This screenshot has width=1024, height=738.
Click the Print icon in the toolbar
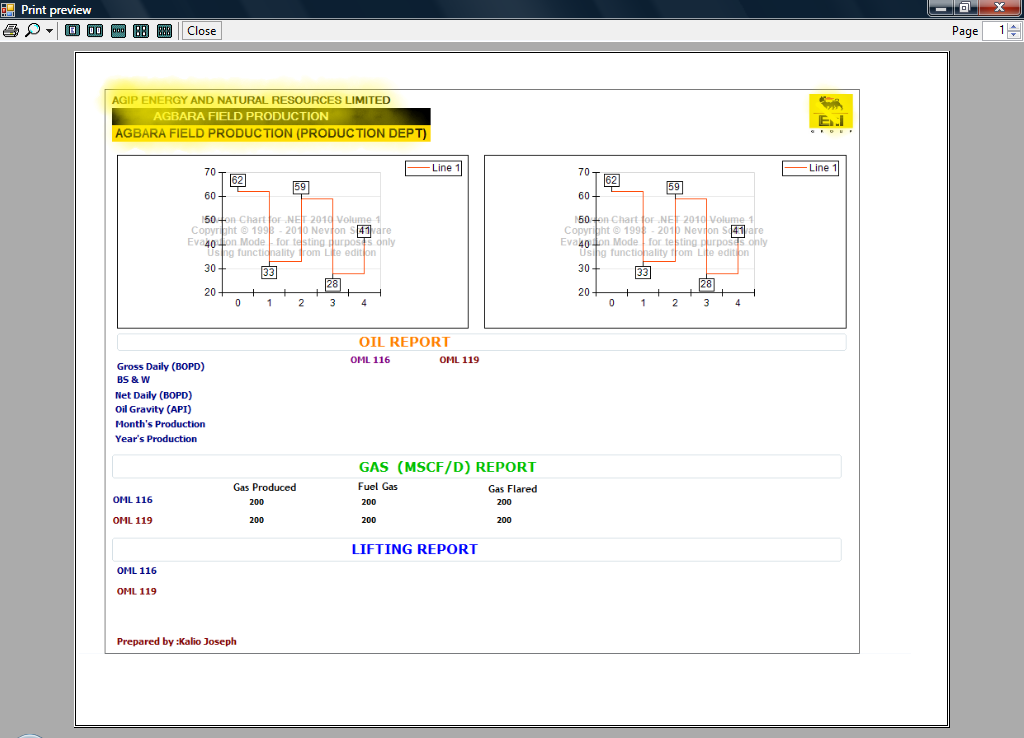coord(11,31)
